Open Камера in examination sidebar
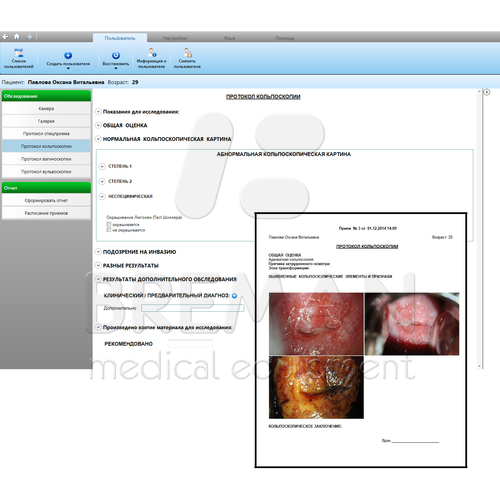The width and height of the screenshot is (500, 500). coord(46,108)
